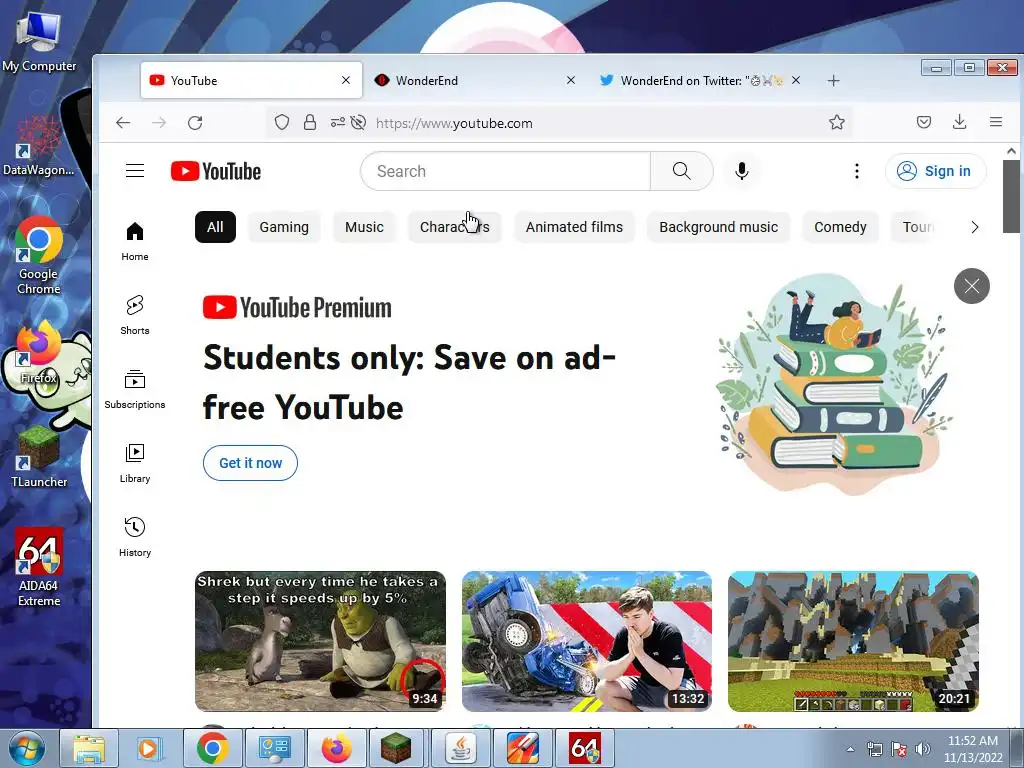The image size is (1024, 768).
Task: Open Firefox downloads panel
Action: click(x=959, y=122)
